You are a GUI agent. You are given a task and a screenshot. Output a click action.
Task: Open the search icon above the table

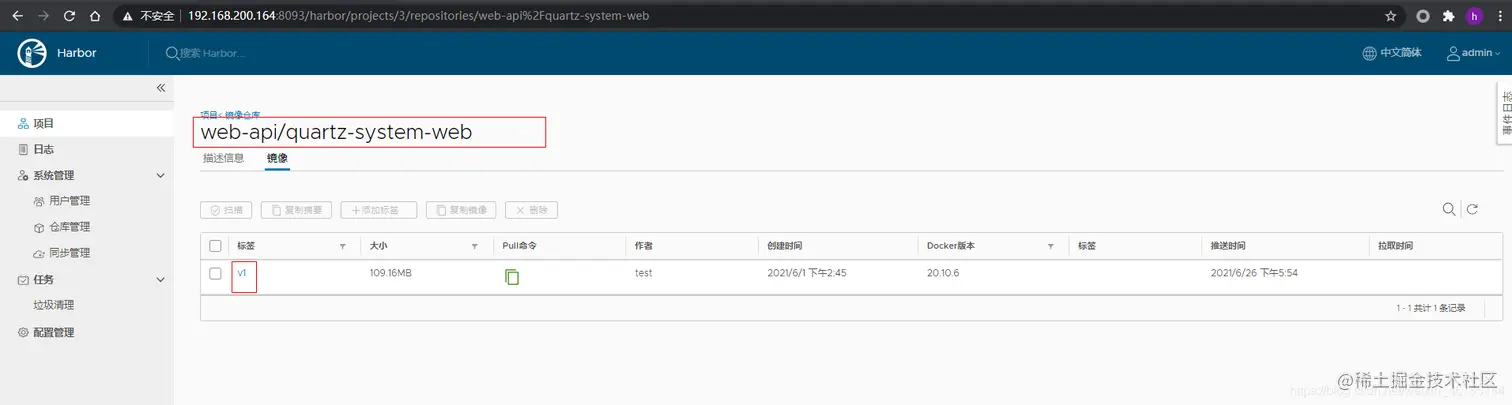coord(1448,209)
